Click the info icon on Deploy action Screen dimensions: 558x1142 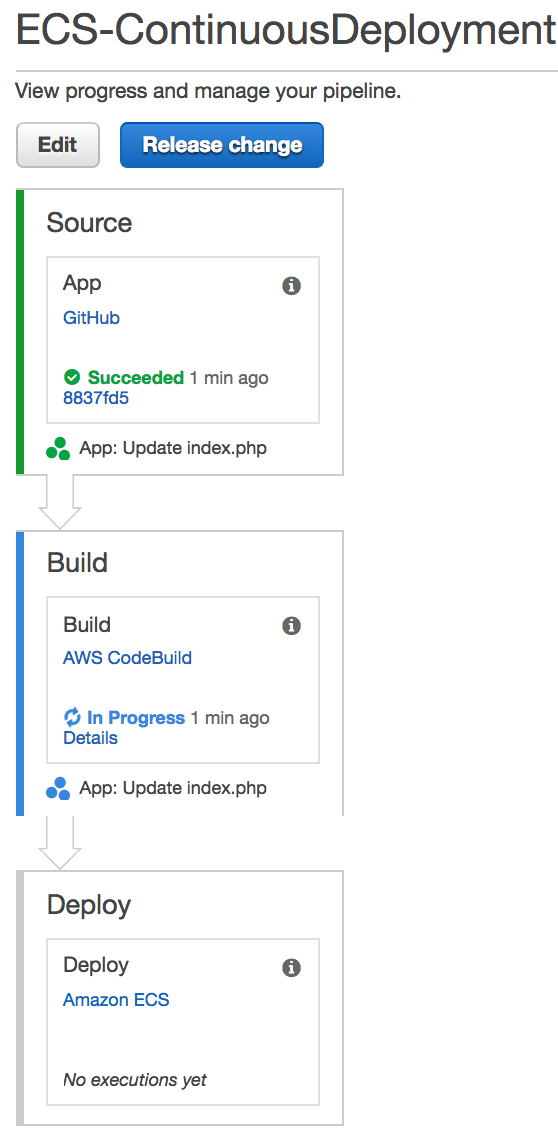click(291, 967)
